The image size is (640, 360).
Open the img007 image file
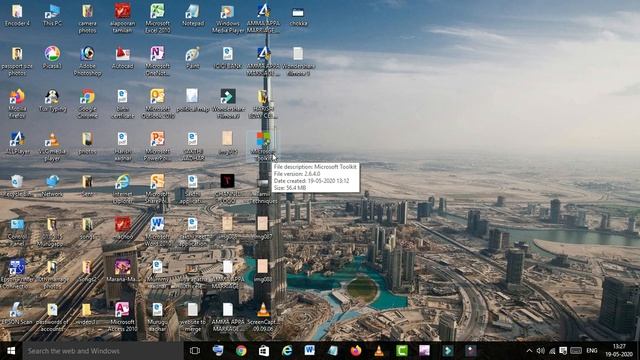pos(263,228)
